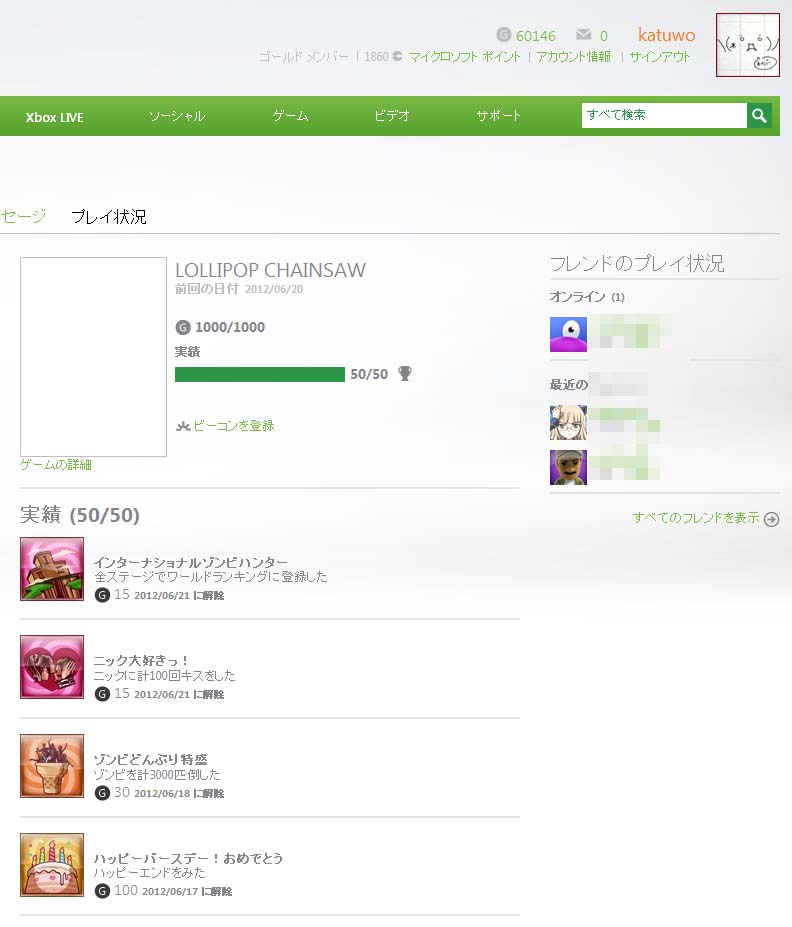Click the message count 0
This screenshot has height=927, width=792.
pyautogui.click(x=603, y=36)
